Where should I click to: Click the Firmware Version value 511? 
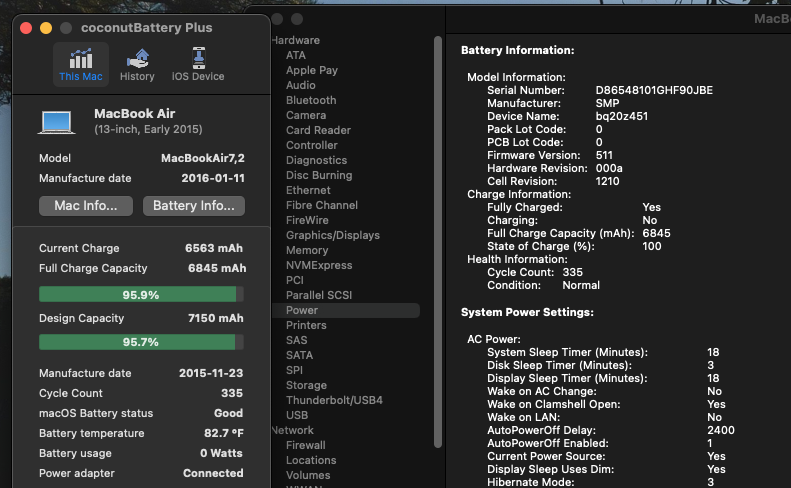(604, 155)
